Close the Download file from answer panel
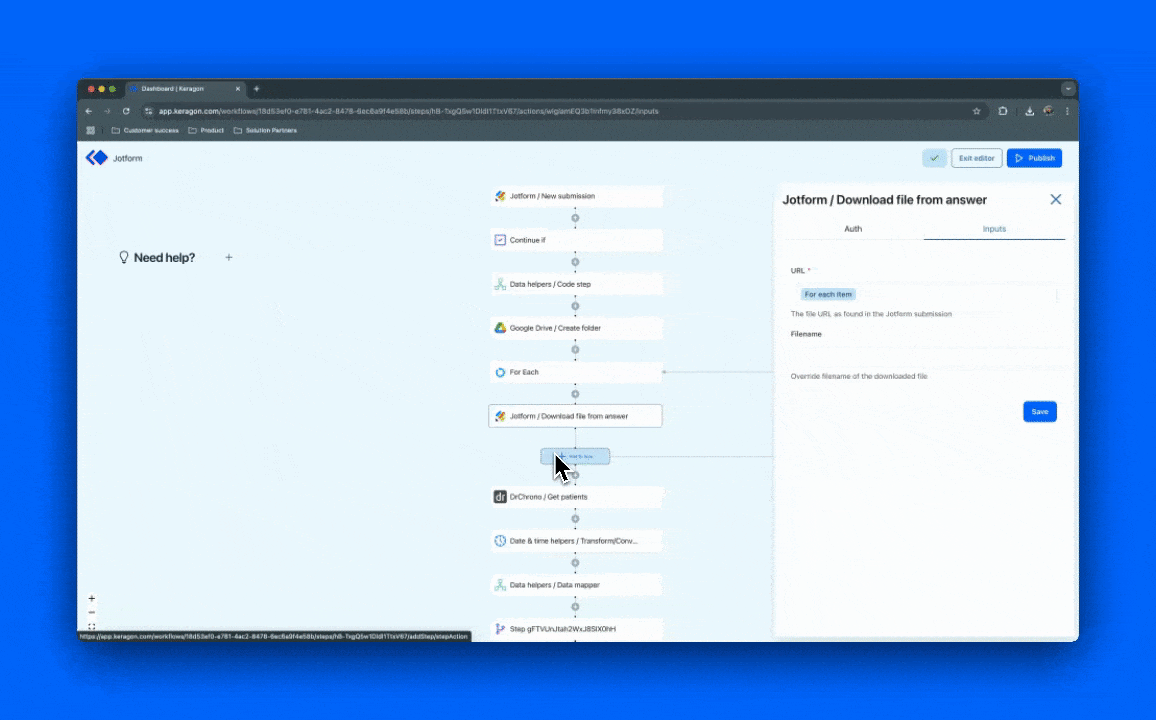This screenshot has height=720, width=1156. 1056,200
